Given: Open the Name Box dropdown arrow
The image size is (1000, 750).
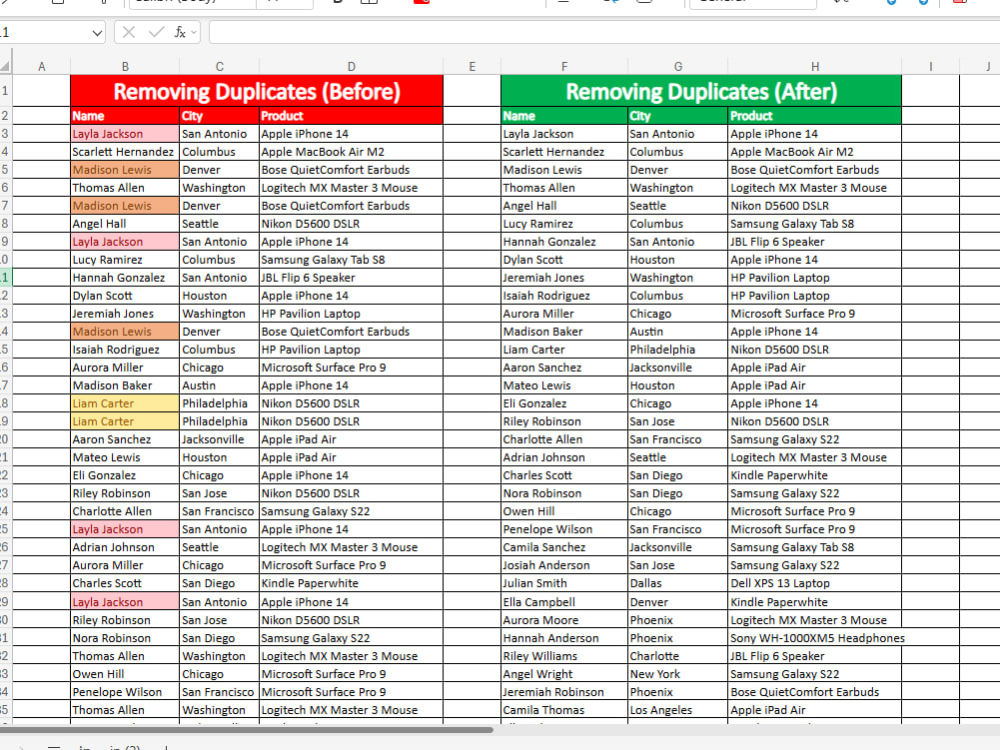Looking at the screenshot, I should point(97,33).
